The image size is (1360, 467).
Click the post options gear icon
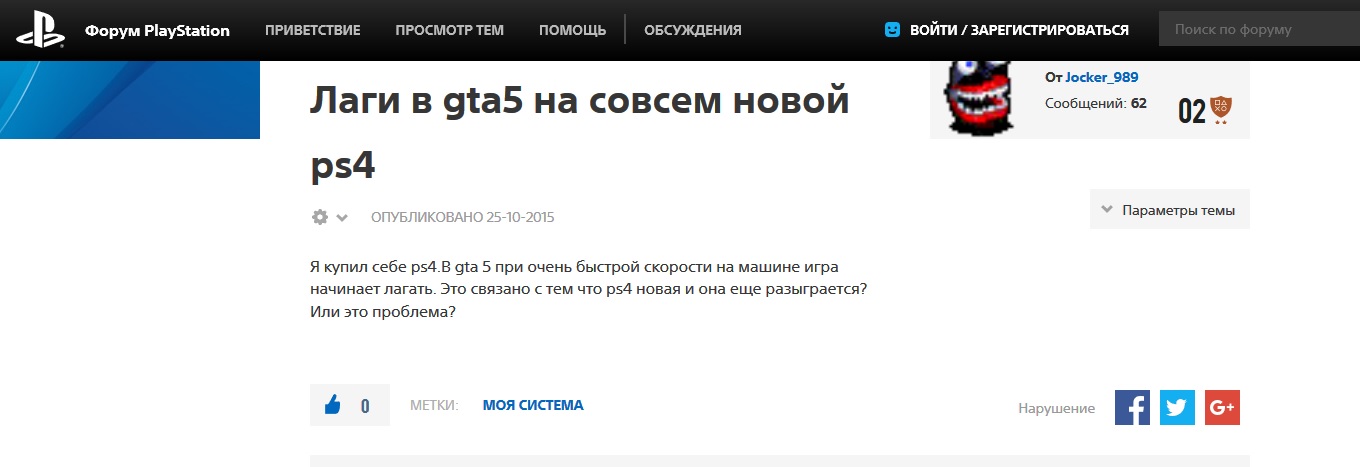[x=320, y=217]
